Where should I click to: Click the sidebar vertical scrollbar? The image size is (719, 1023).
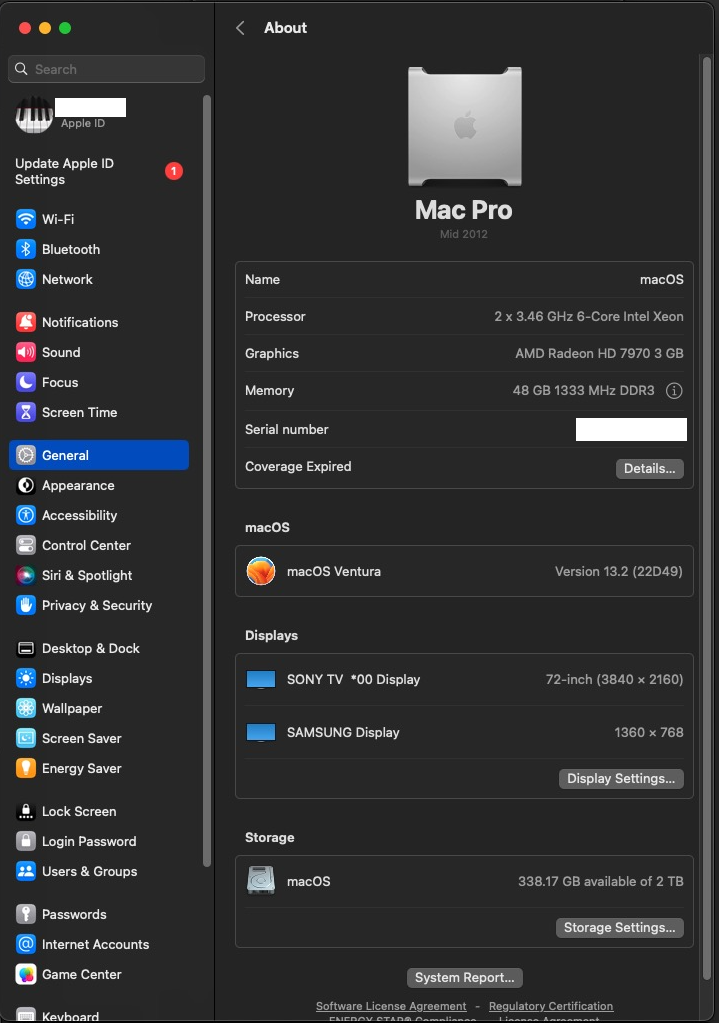tap(207, 481)
